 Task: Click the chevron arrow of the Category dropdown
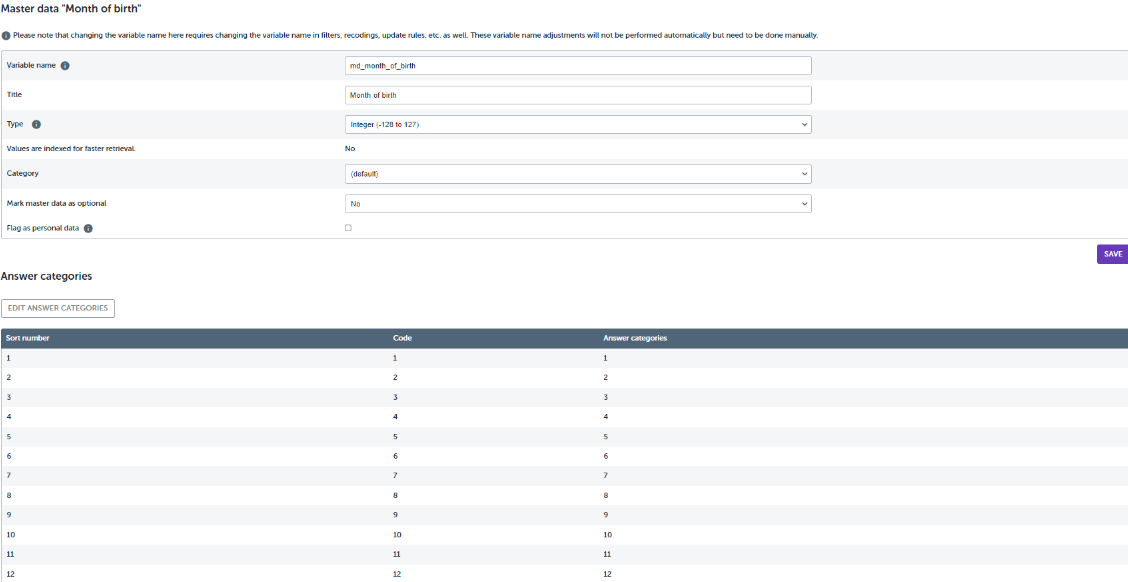pos(804,174)
